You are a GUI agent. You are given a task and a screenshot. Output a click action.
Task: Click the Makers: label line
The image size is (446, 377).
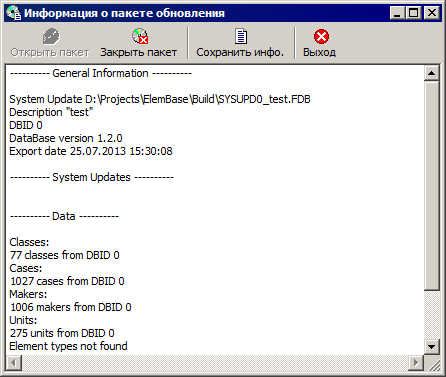click(28, 294)
